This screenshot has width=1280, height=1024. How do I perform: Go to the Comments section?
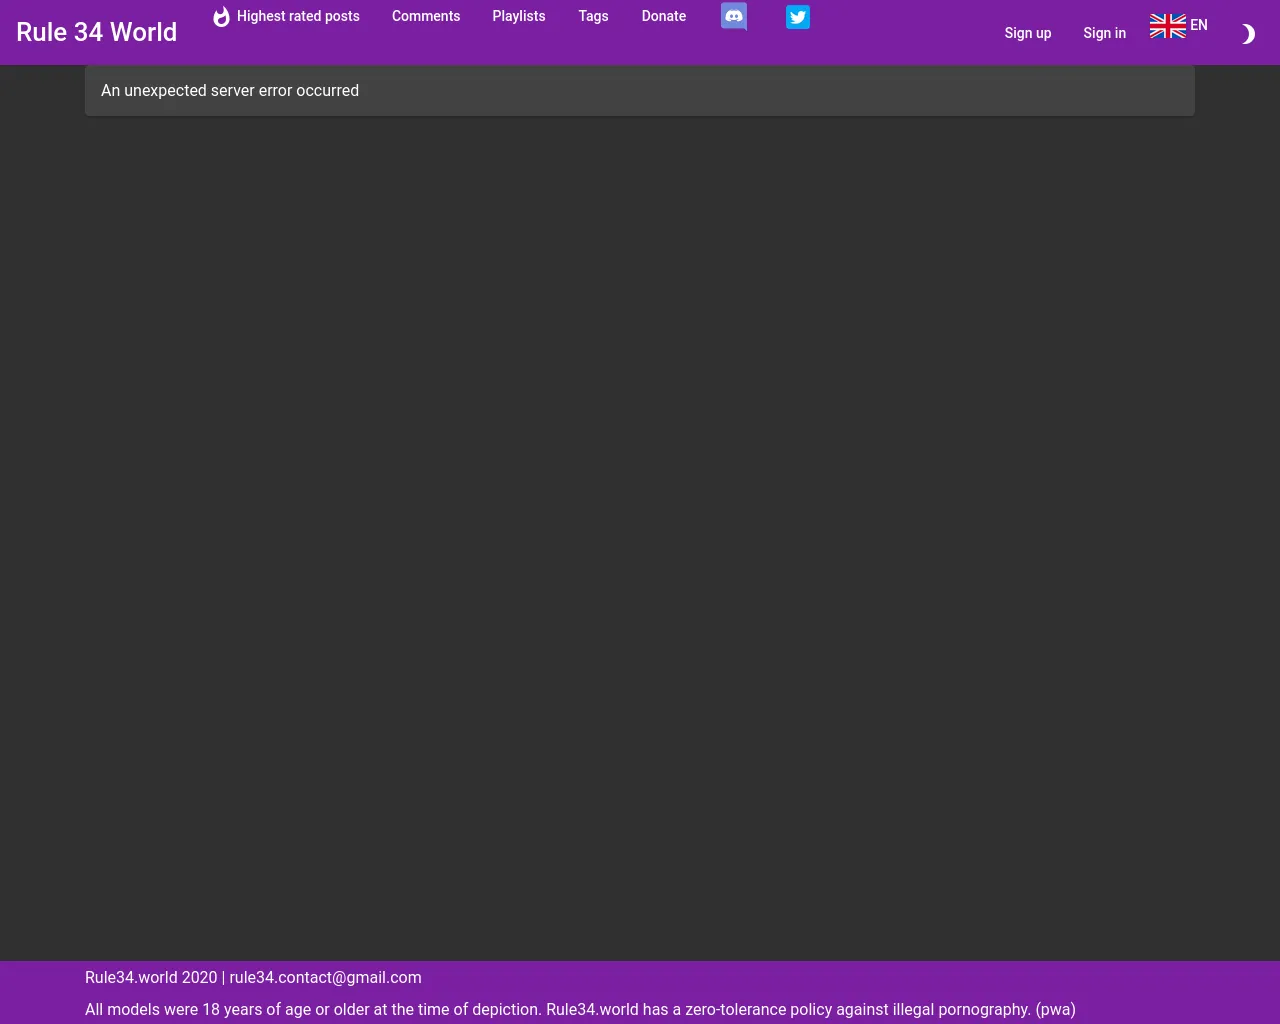point(426,16)
